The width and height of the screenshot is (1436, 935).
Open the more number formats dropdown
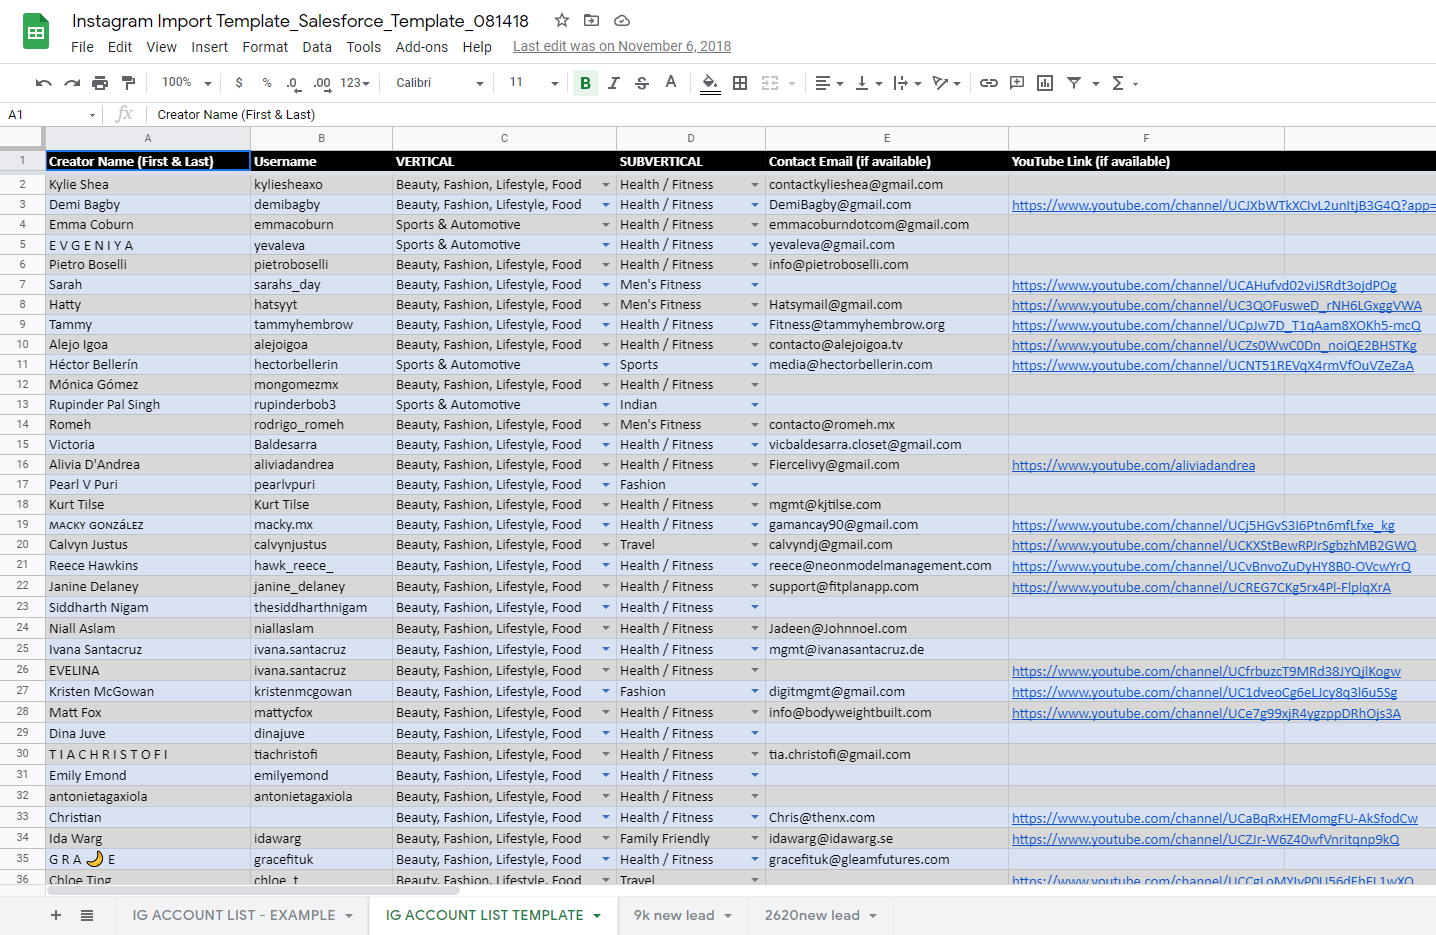pos(355,83)
